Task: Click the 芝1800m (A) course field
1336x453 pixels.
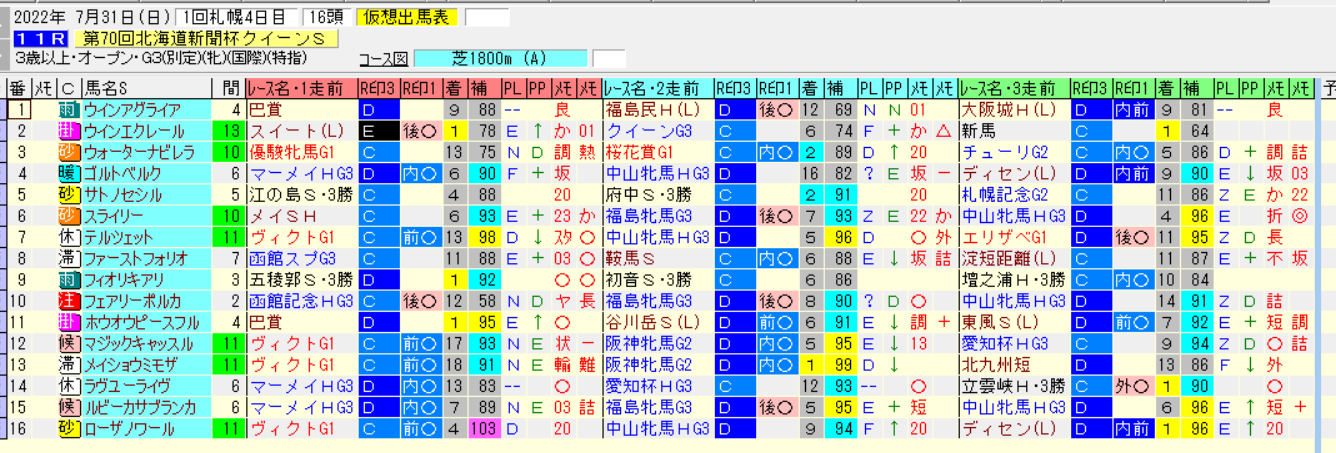Action: pos(500,58)
